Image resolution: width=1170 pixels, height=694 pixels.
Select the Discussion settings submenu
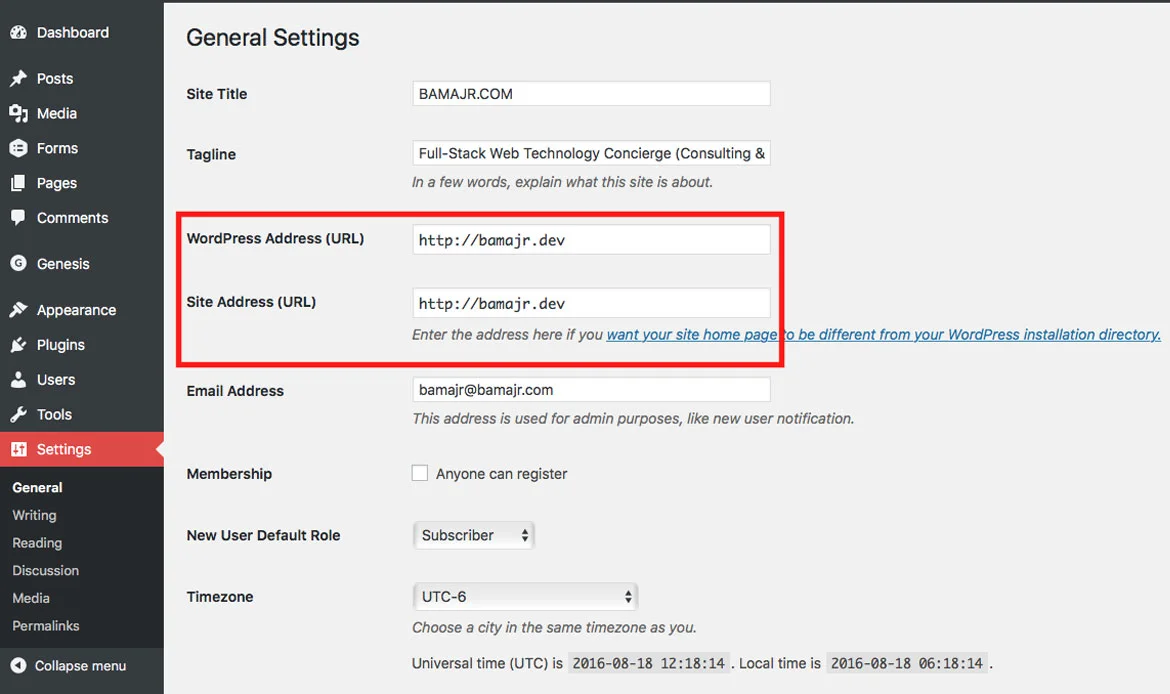click(46, 571)
